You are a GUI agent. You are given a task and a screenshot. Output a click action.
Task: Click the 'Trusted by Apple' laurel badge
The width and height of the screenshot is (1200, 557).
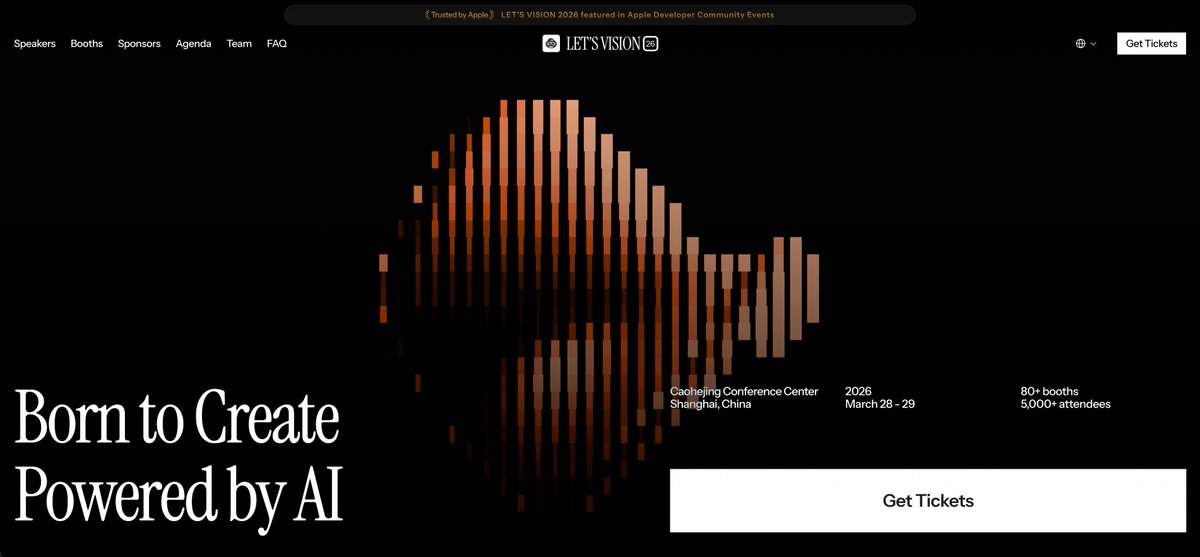pyautogui.click(x=460, y=15)
